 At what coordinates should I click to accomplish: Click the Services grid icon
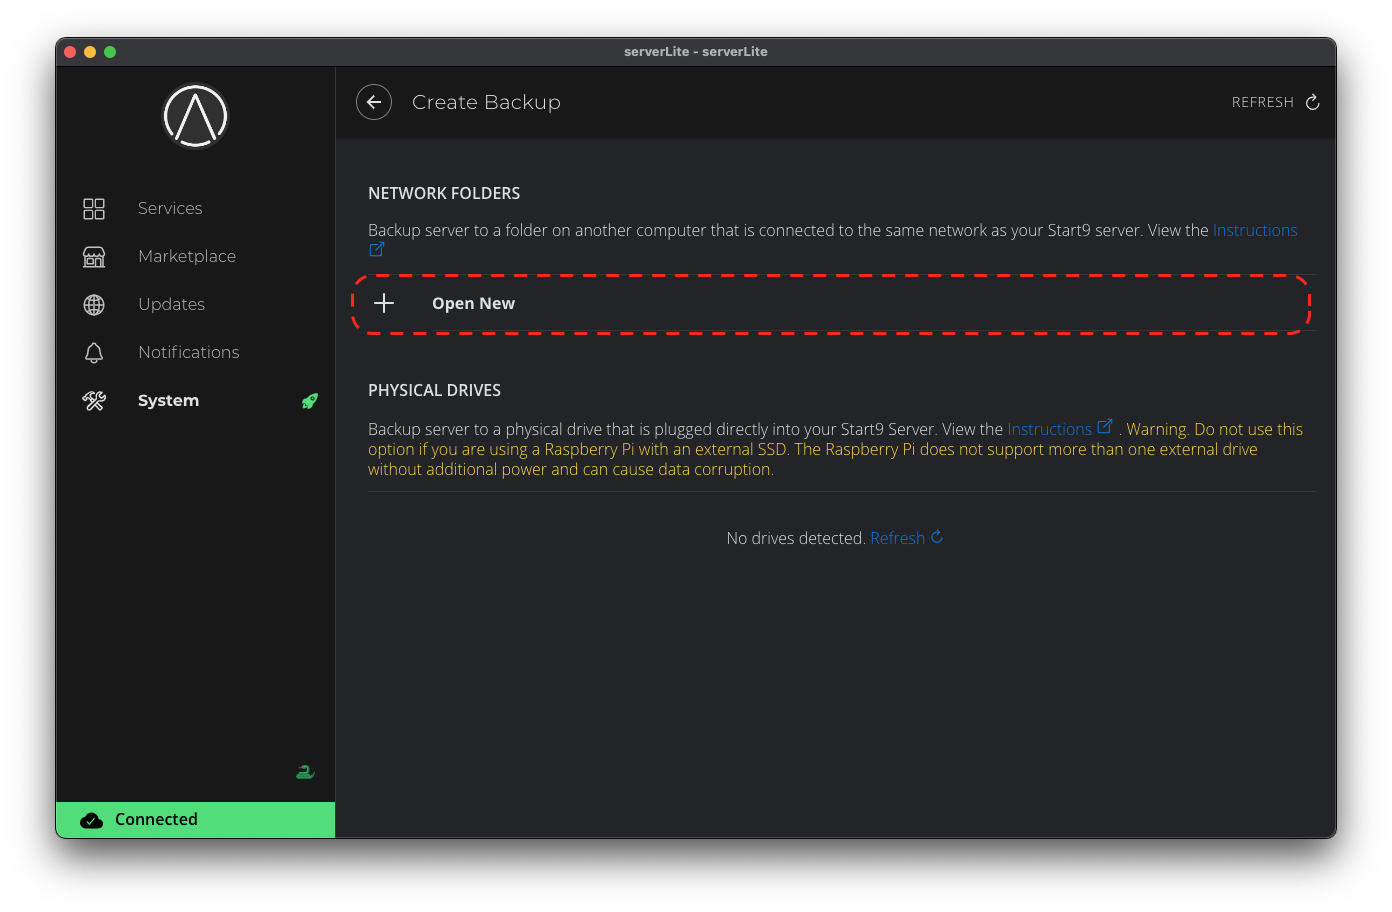(x=94, y=208)
